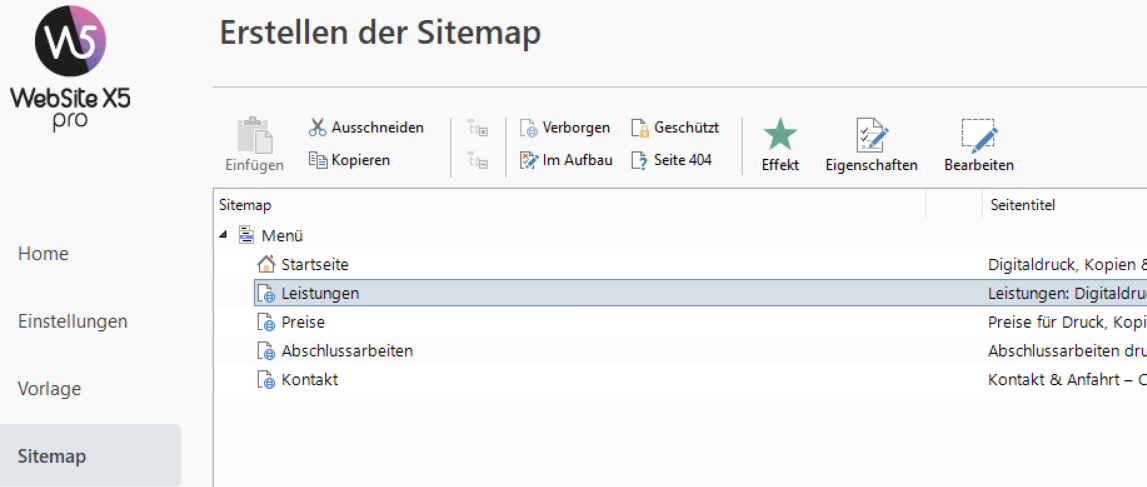Select the Kontakt page in sitemap
1147x487 pixels.
point(309,380)
